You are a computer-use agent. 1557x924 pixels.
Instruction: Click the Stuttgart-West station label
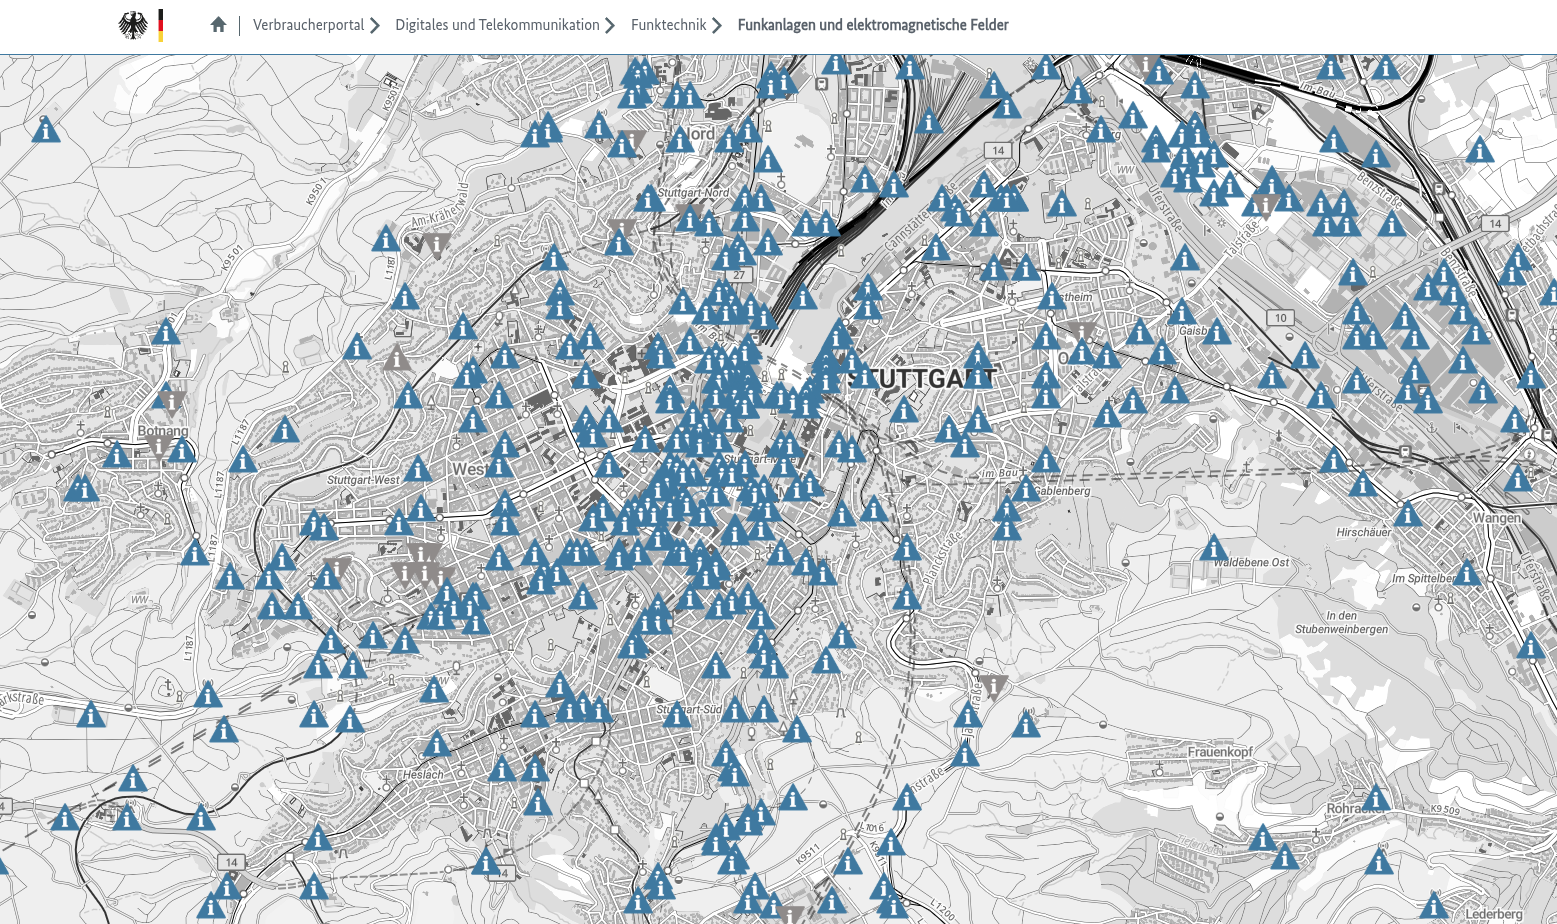(x=363, y=480)
